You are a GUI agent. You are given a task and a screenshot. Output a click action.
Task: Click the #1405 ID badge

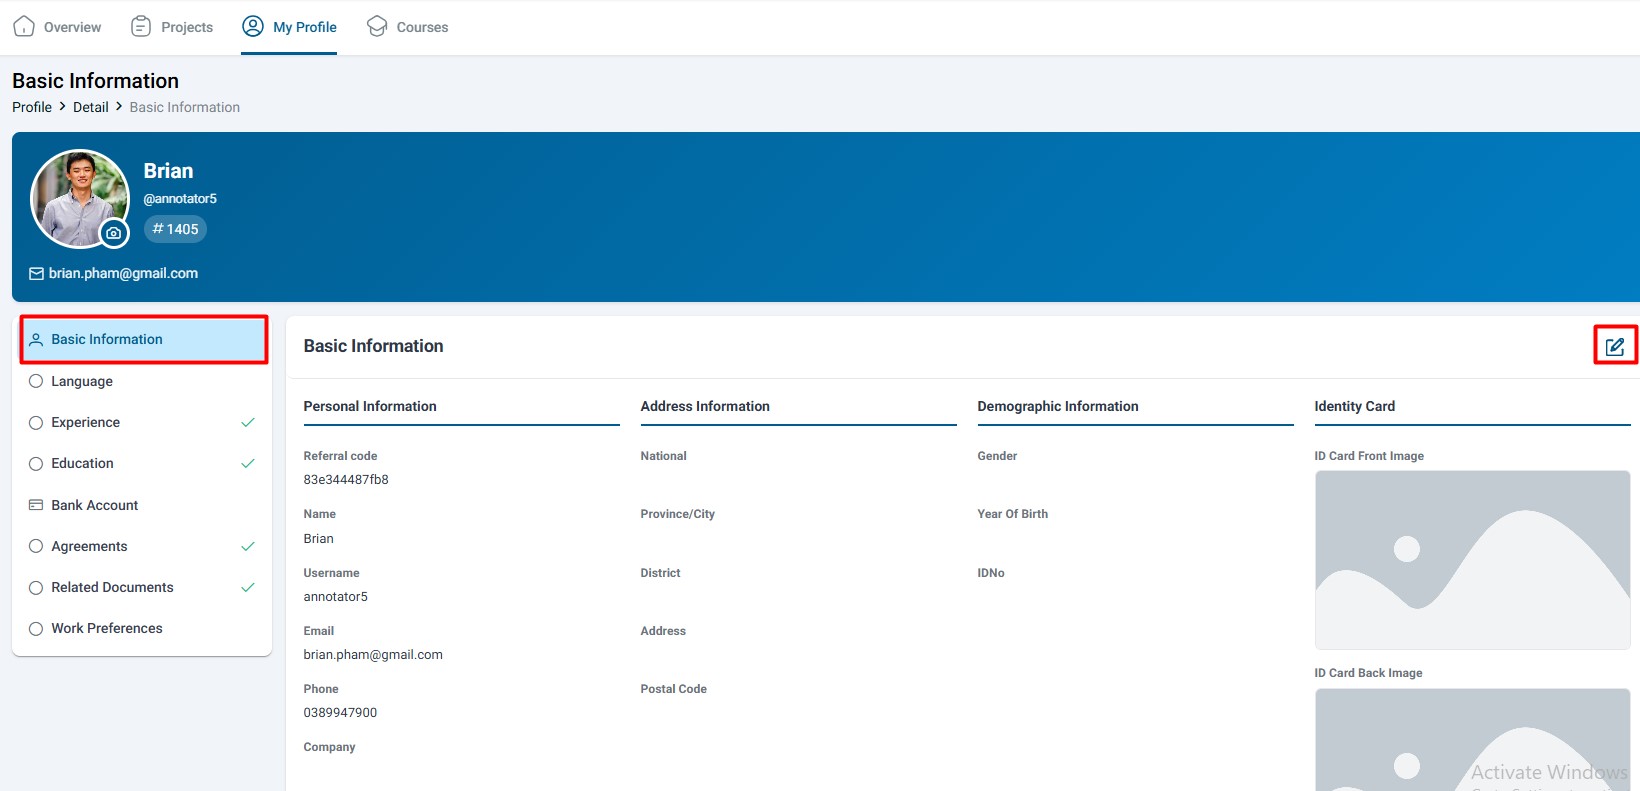point(175,229)
